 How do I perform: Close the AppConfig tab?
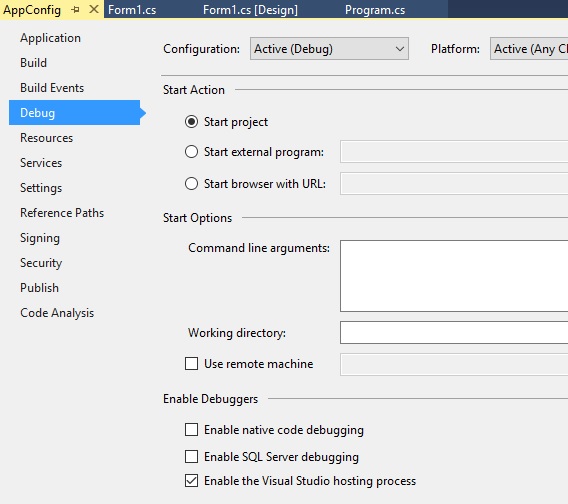(x=94, y=9)
